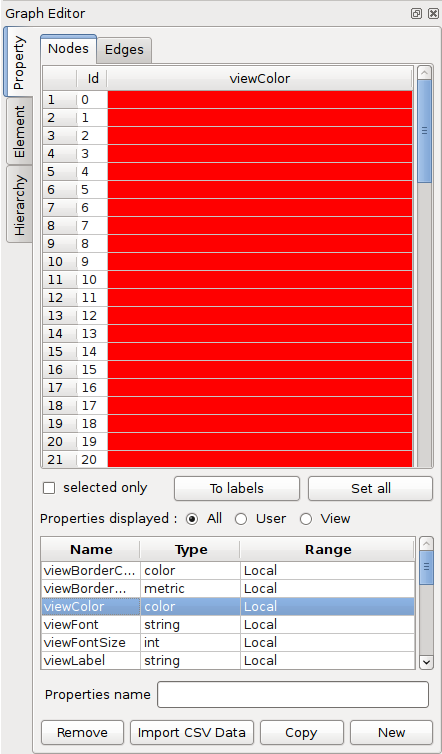This screenshot has width=442, height=754.
Task: Click the Set all button
Action: click(370, 489)
